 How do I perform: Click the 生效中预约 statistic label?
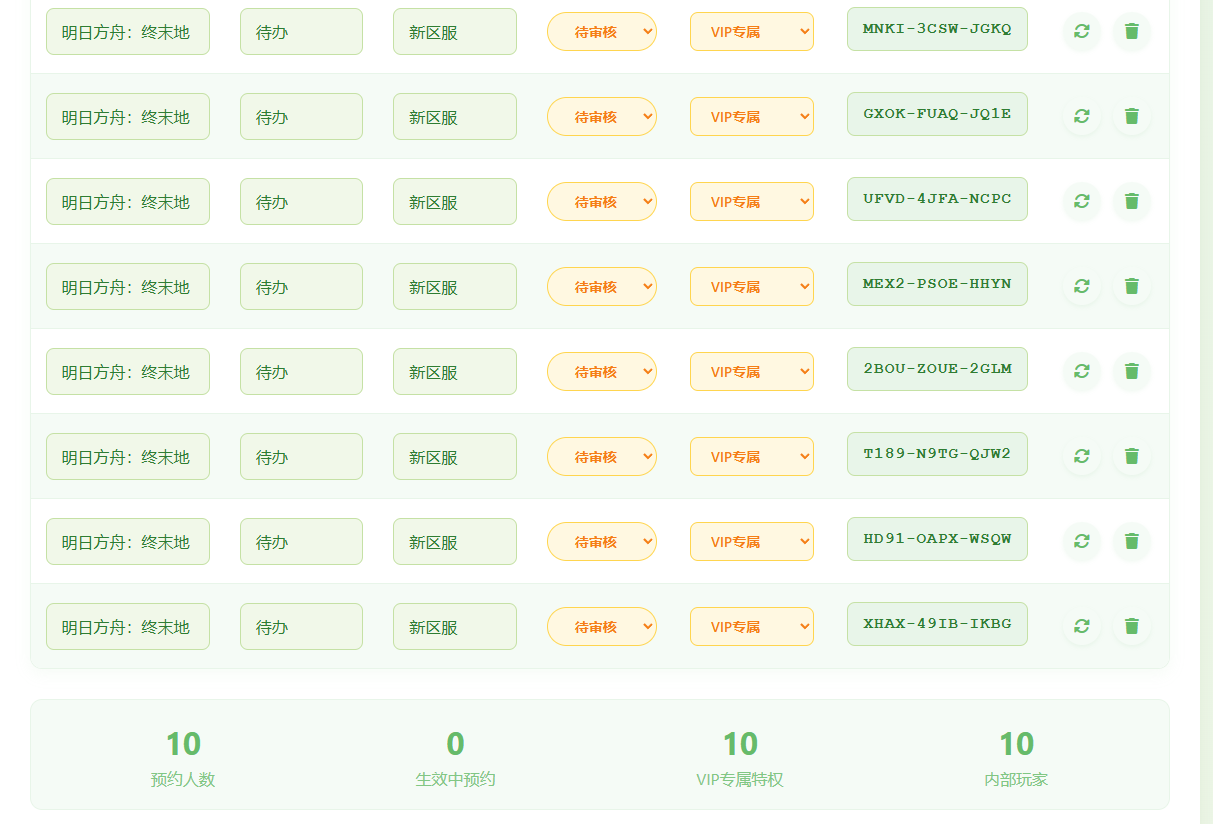pyautogui.click(x=455, y=780)
